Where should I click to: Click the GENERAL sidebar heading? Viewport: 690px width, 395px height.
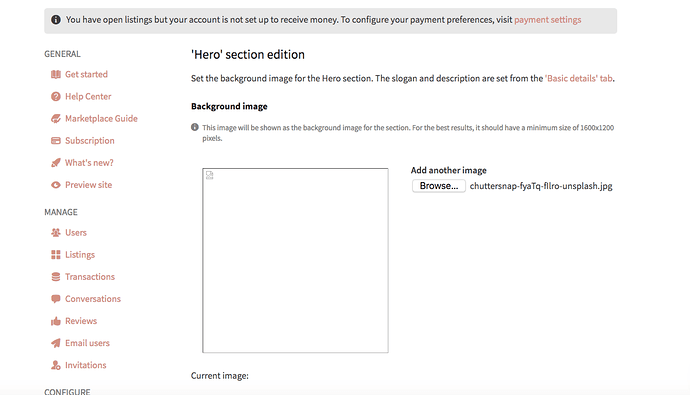pos(62,54)
